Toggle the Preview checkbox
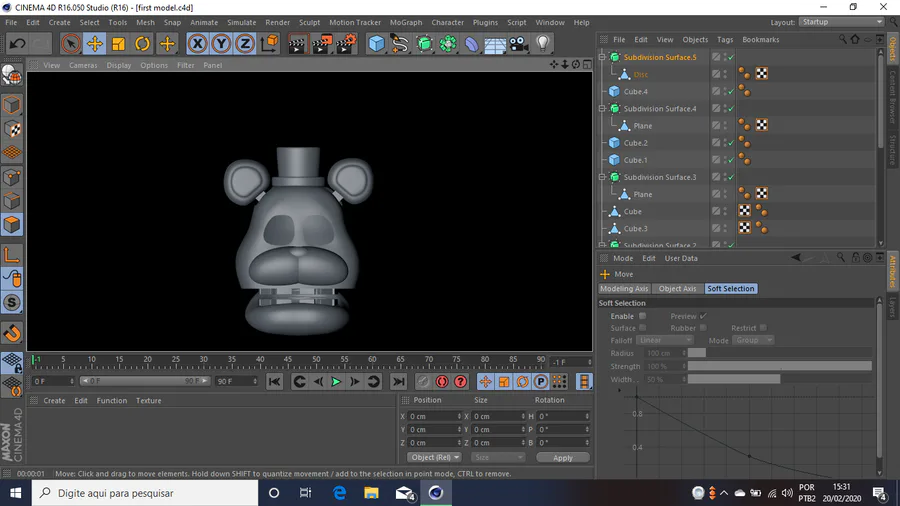This screenshot has width=900, height=506. pyautogui.click(x=703, y=316)
